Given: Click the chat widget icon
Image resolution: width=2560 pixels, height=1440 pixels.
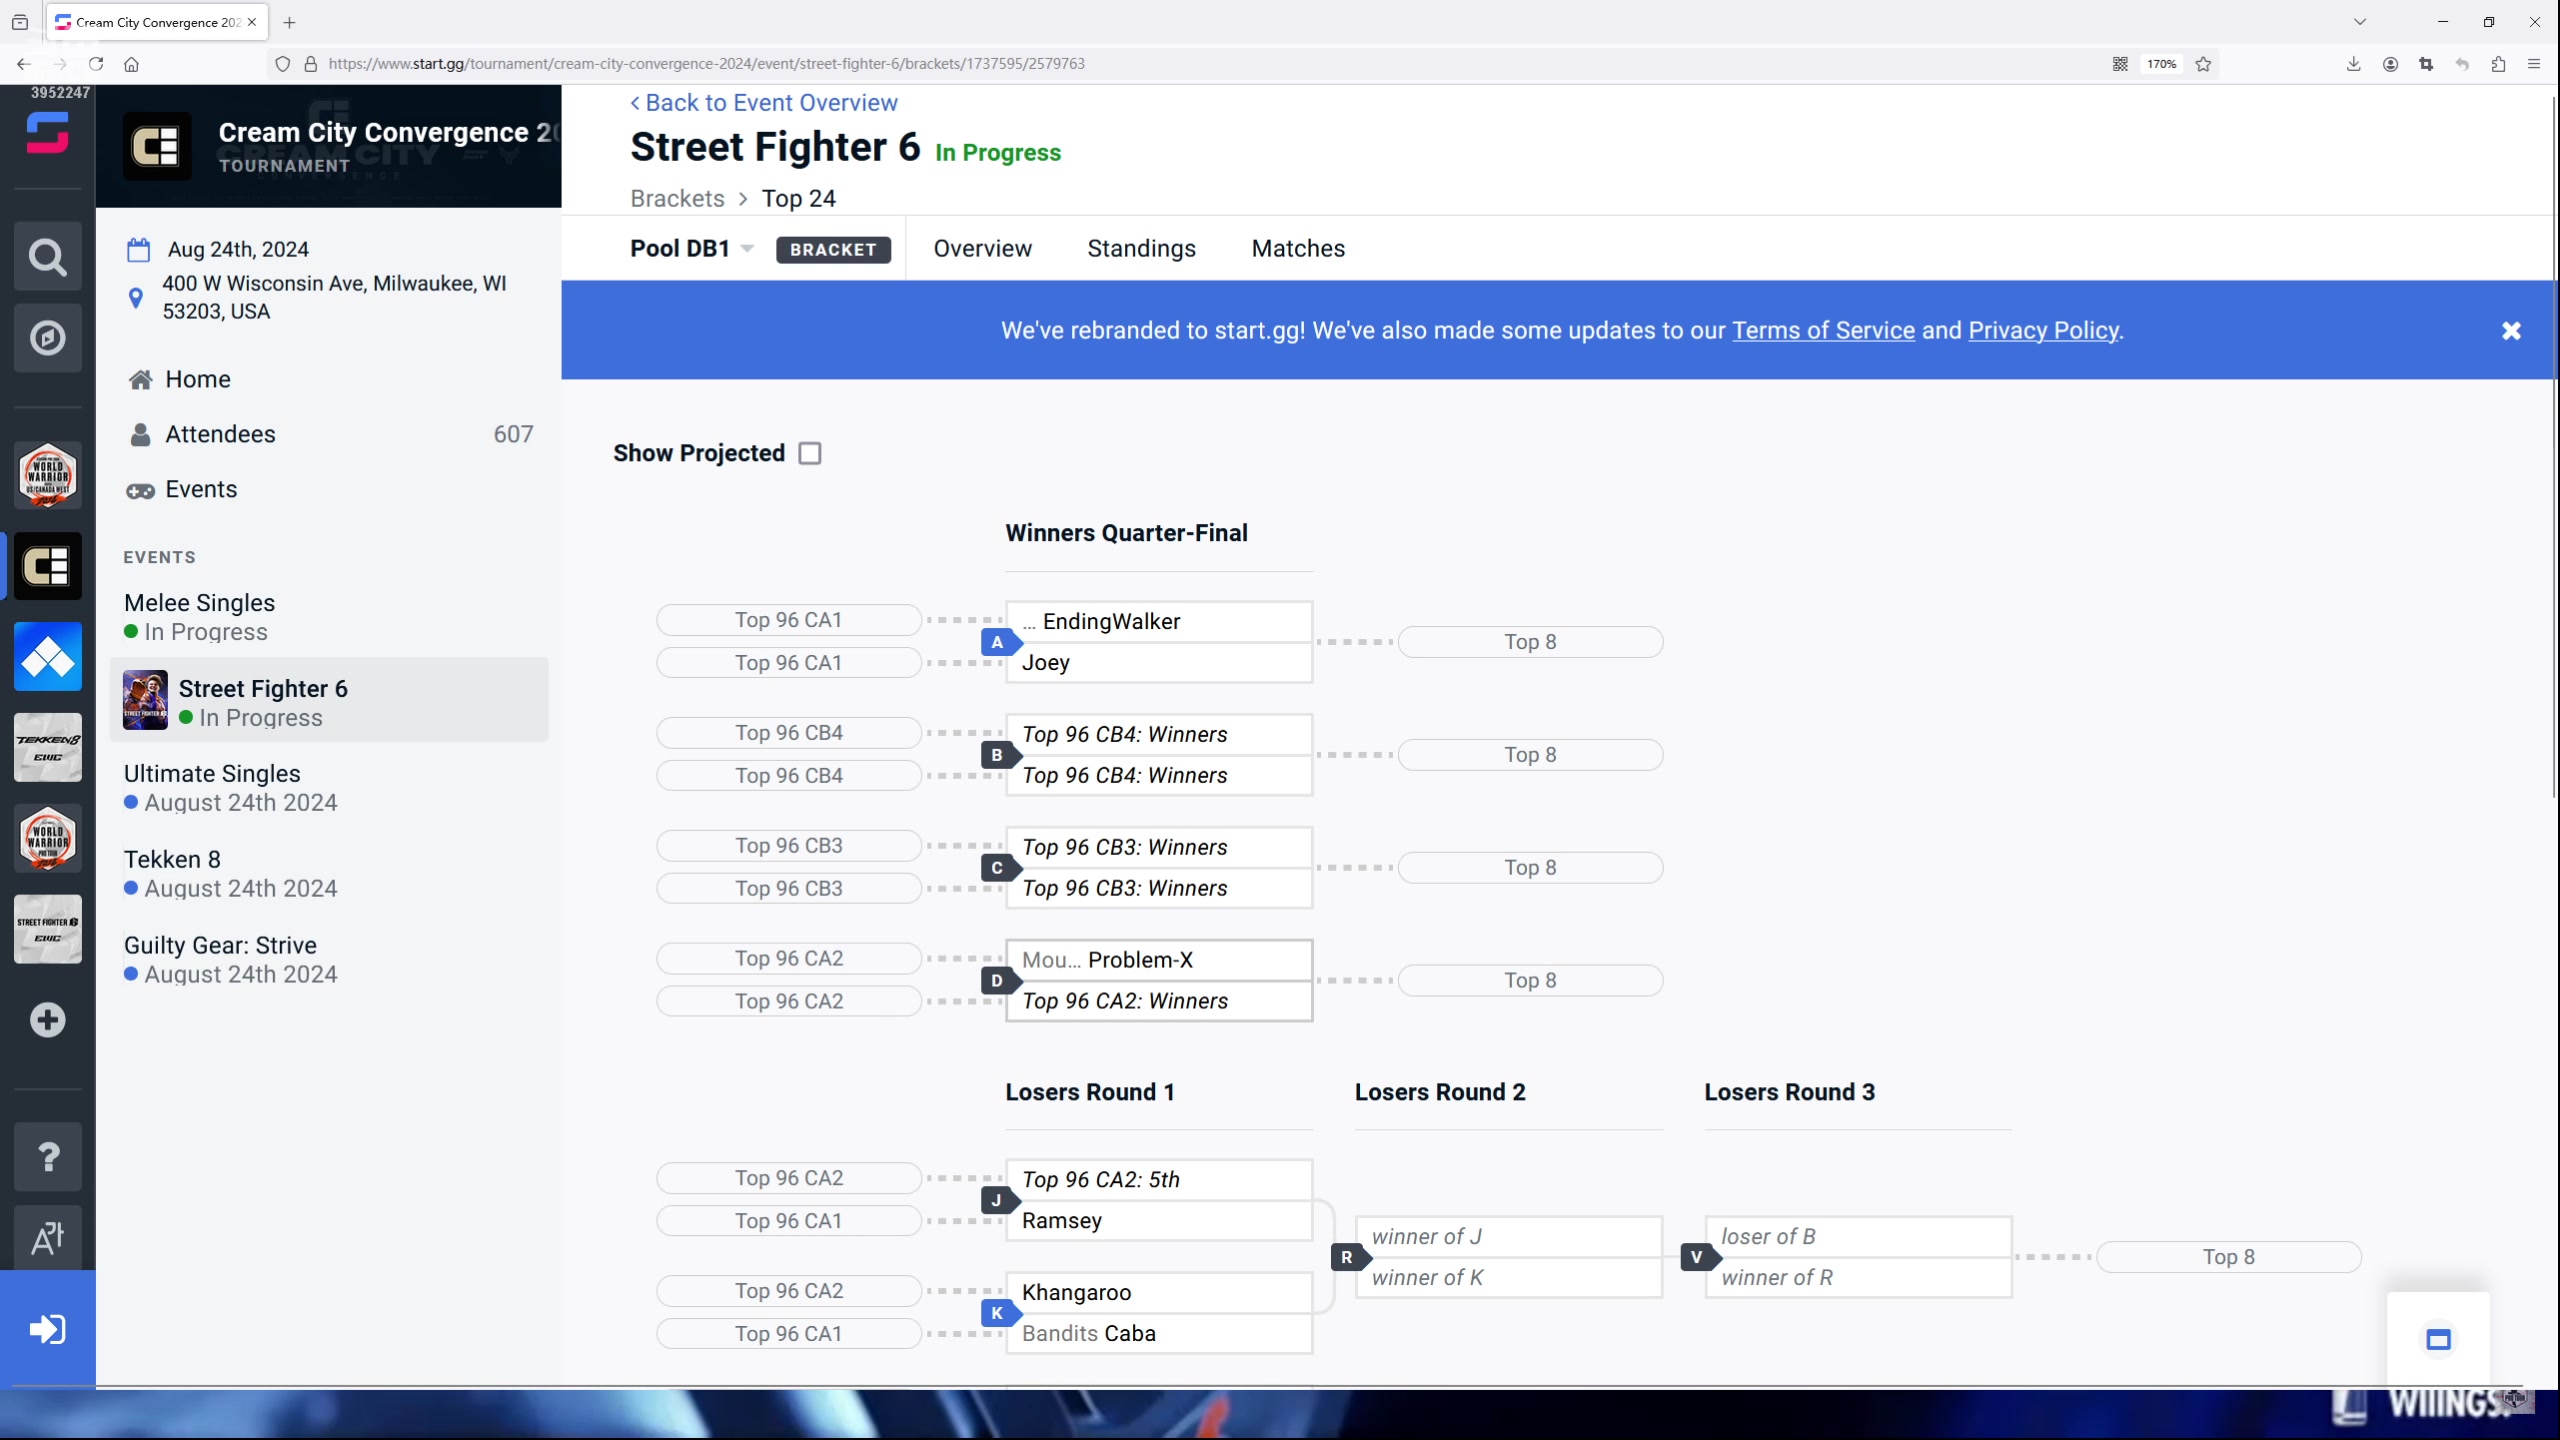Looking at the screenshot, I should pyautogui.click(x=2438, y=1340).
